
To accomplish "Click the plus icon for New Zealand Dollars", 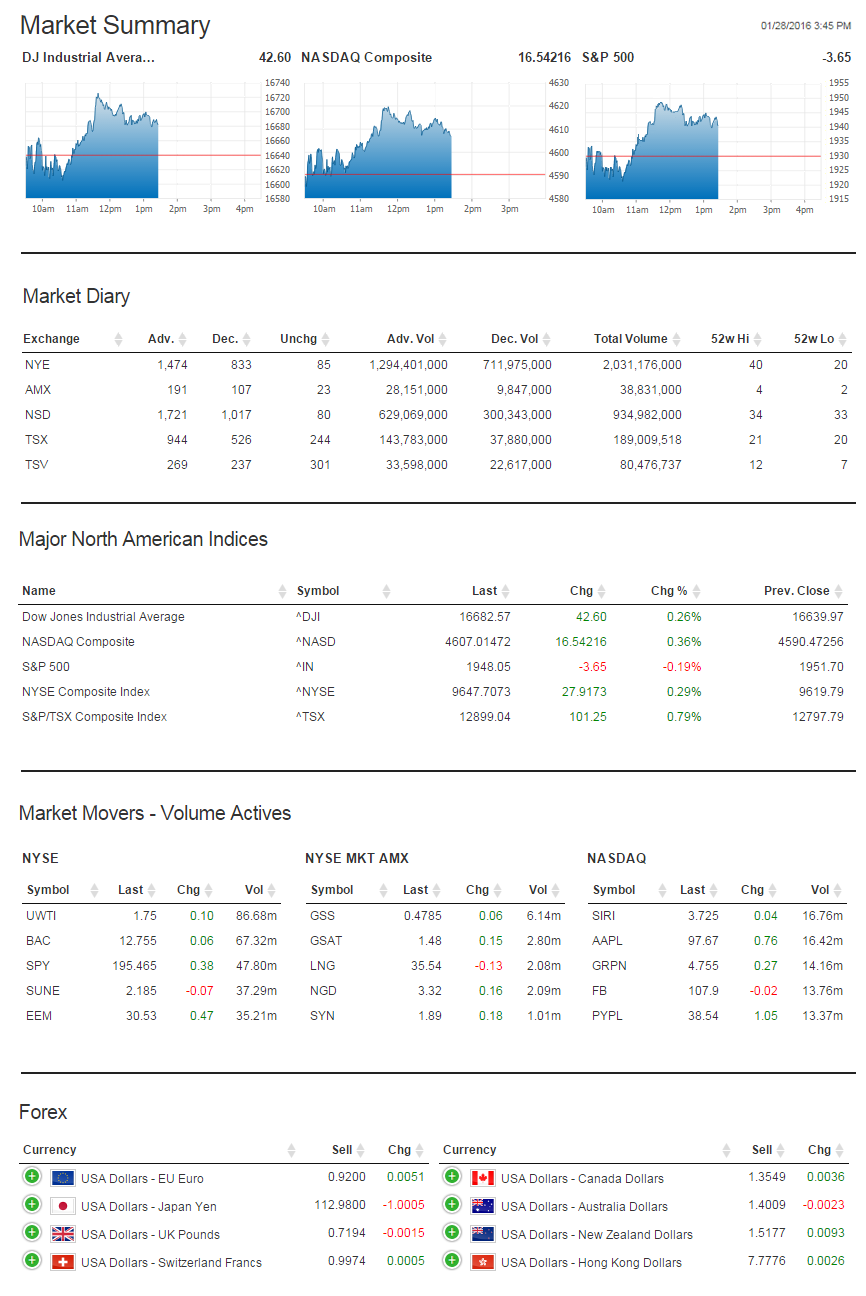I will point(451,1233).
